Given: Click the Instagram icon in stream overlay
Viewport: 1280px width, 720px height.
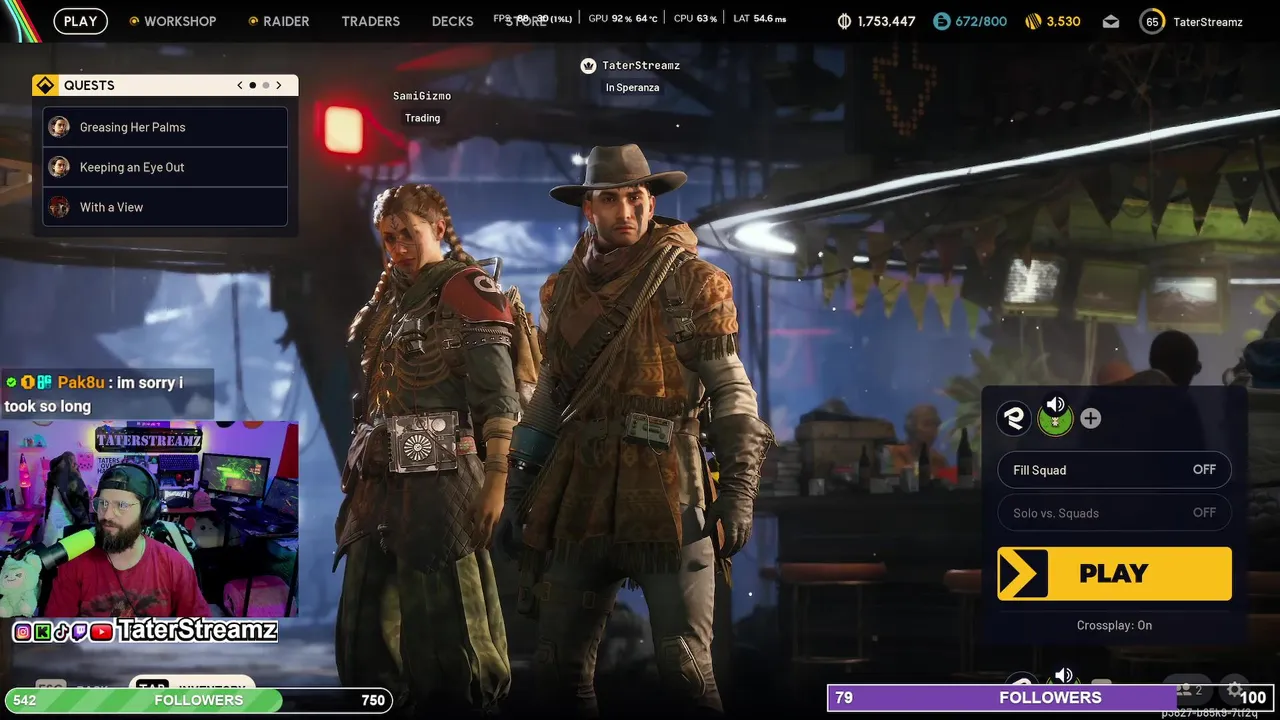Looking at the screenshot, I should pyautogui.click(x=22, y=632).
